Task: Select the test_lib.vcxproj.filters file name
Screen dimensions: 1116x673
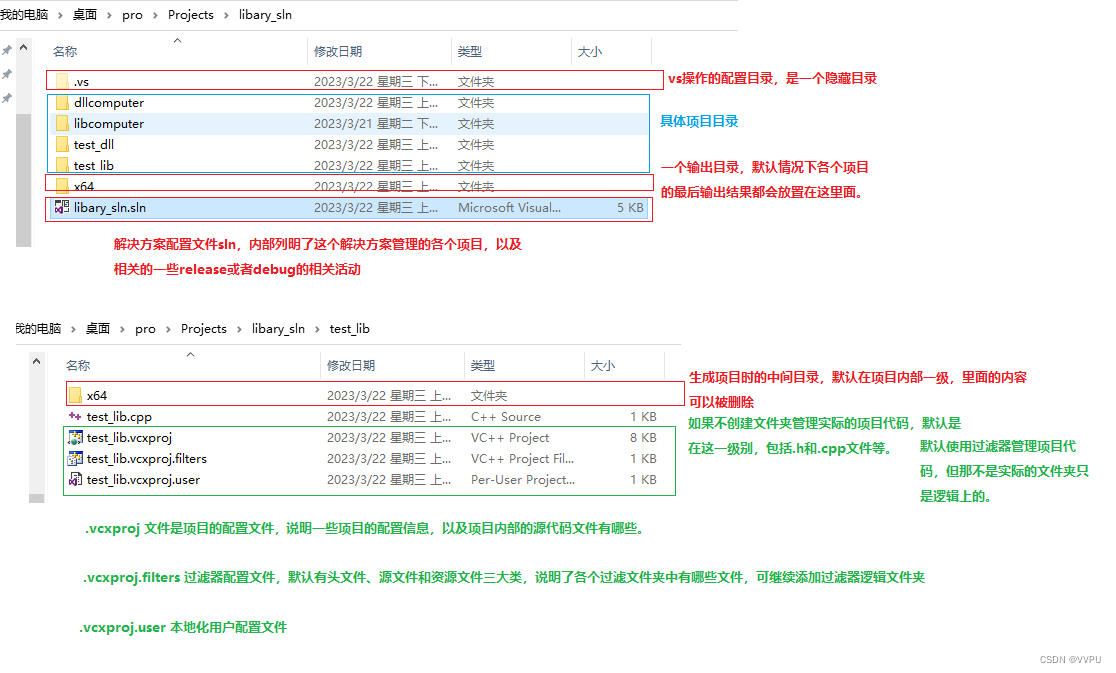Action: [x=147, y=458]
